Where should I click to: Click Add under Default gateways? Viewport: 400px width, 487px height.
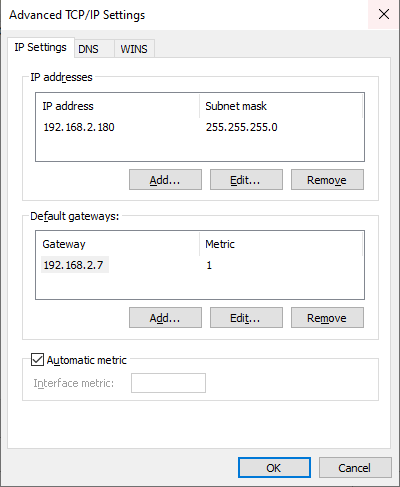pyautogui.click(x=165, y=318)
